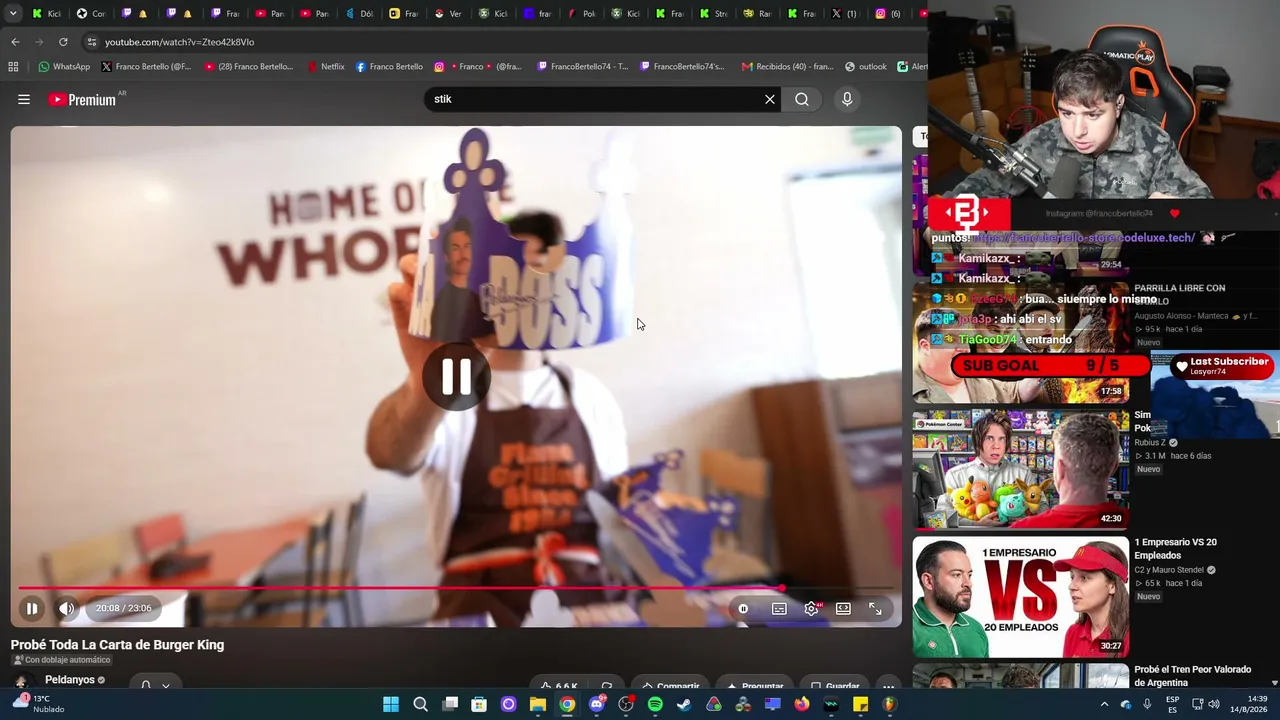Open the apps grid in bookmarks bar

(x=13, y=67)
